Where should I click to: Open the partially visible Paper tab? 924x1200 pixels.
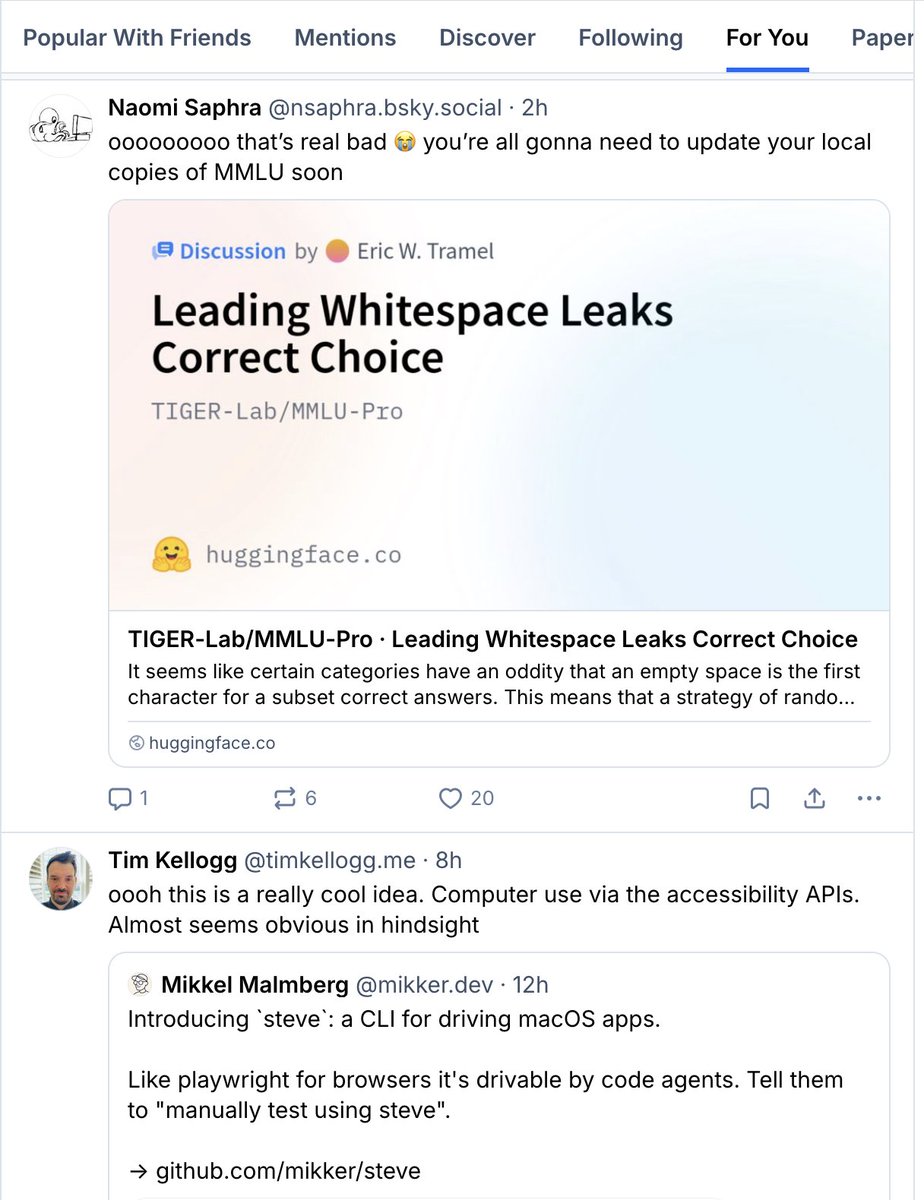(x=886, y=38)
